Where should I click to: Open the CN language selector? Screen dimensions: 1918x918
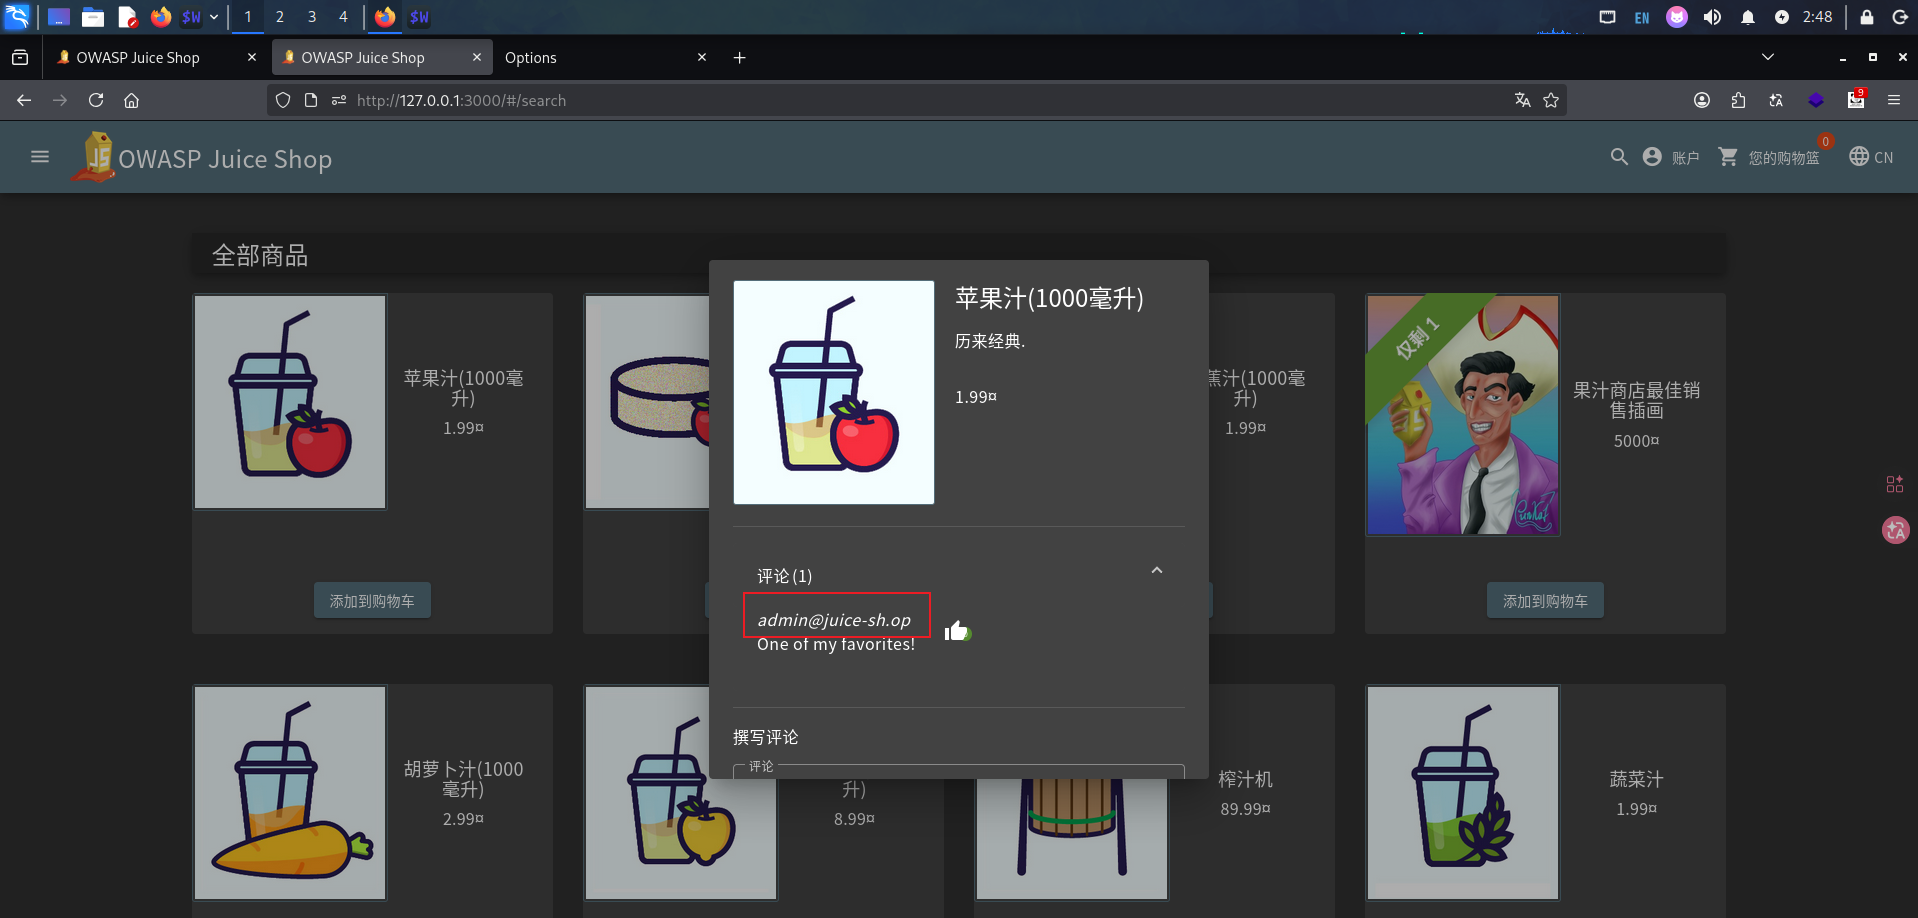pyautogui.click(x=1871, y=157)
